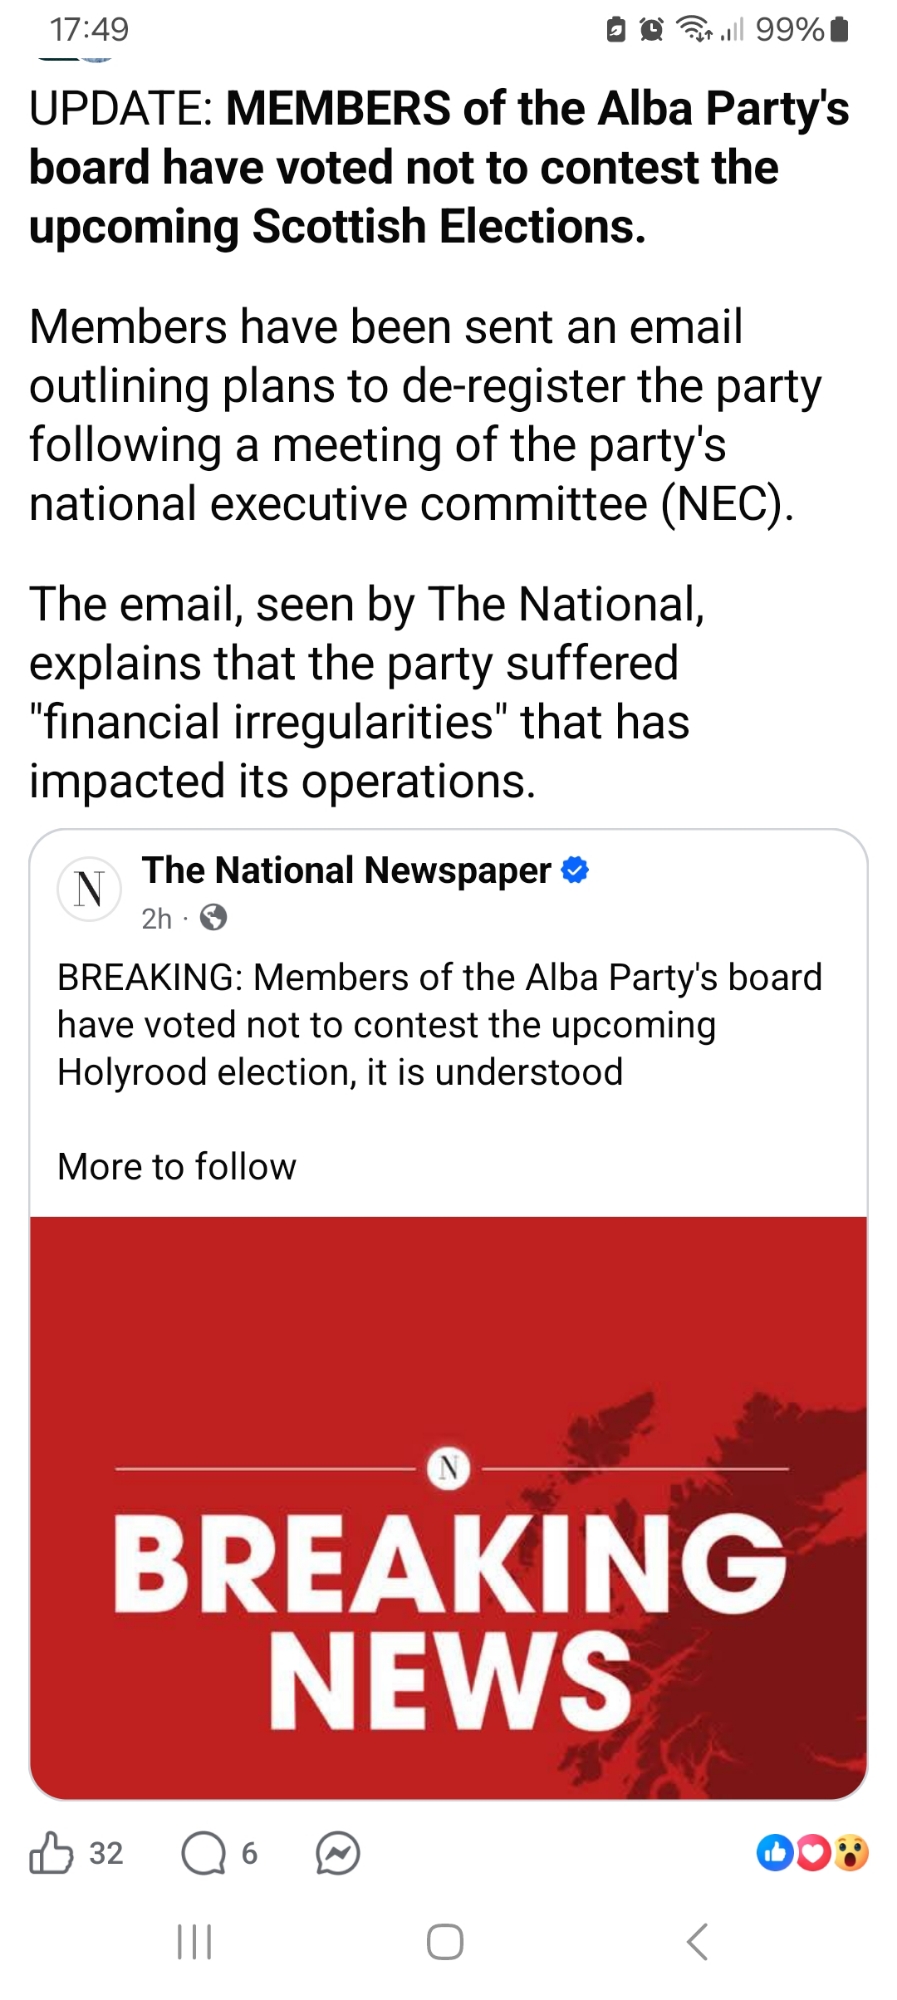Tap the wow face reaction emoji
The height and width of the screenshot is (2000, 897).
click(x=851, y=1853)
